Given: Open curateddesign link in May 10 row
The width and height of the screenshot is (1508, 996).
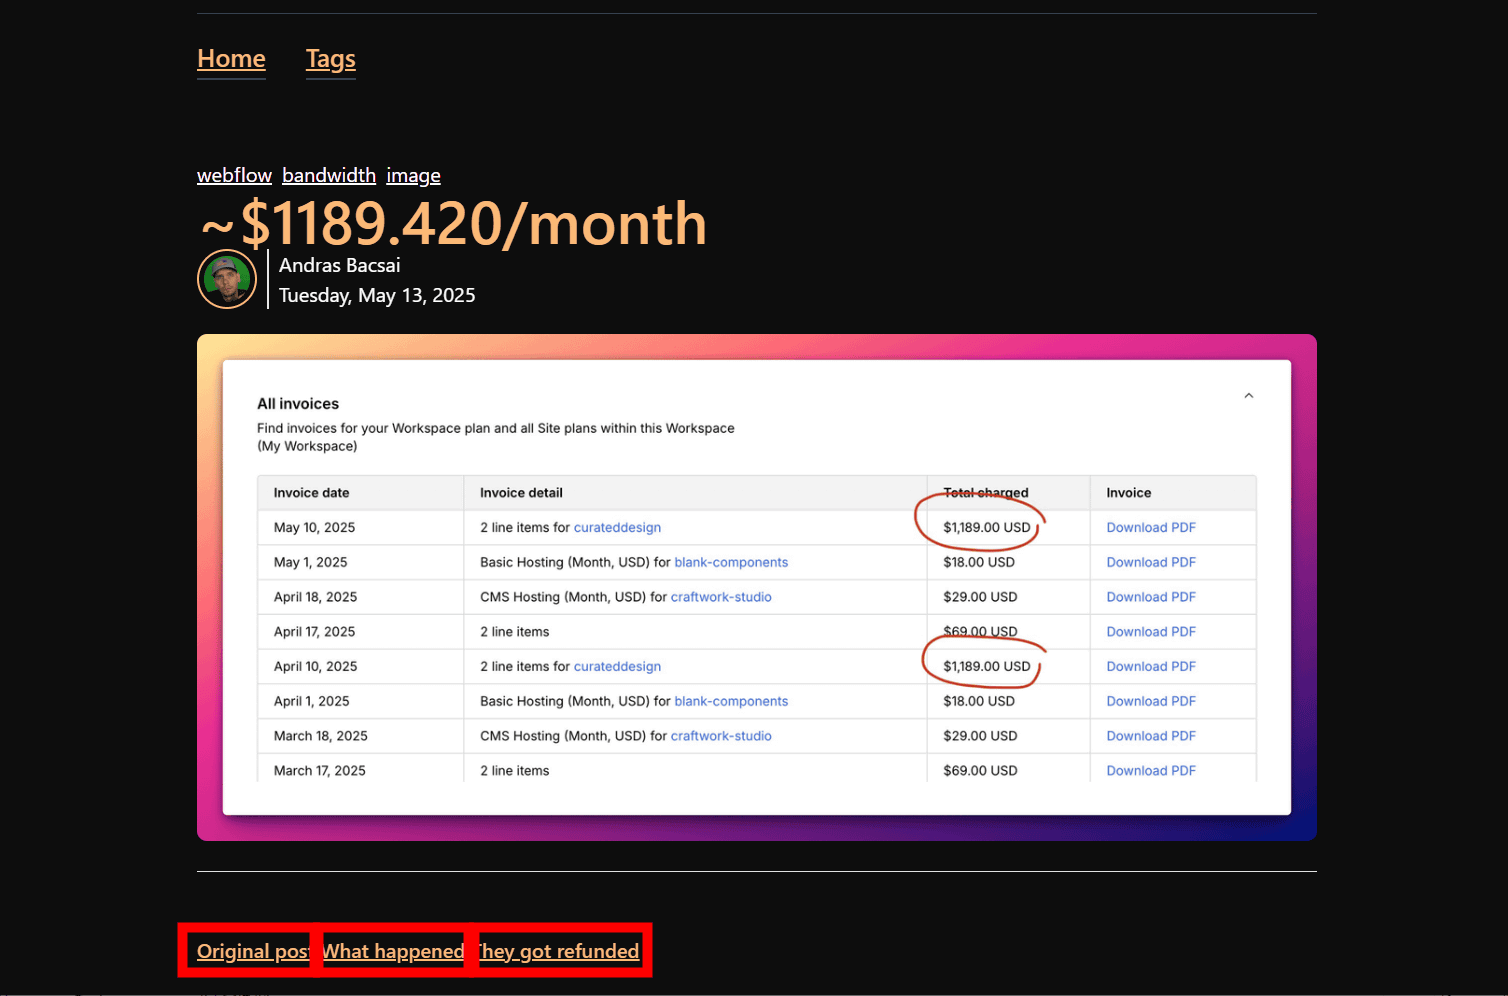Looking at the screenshot, I should 617,527.
